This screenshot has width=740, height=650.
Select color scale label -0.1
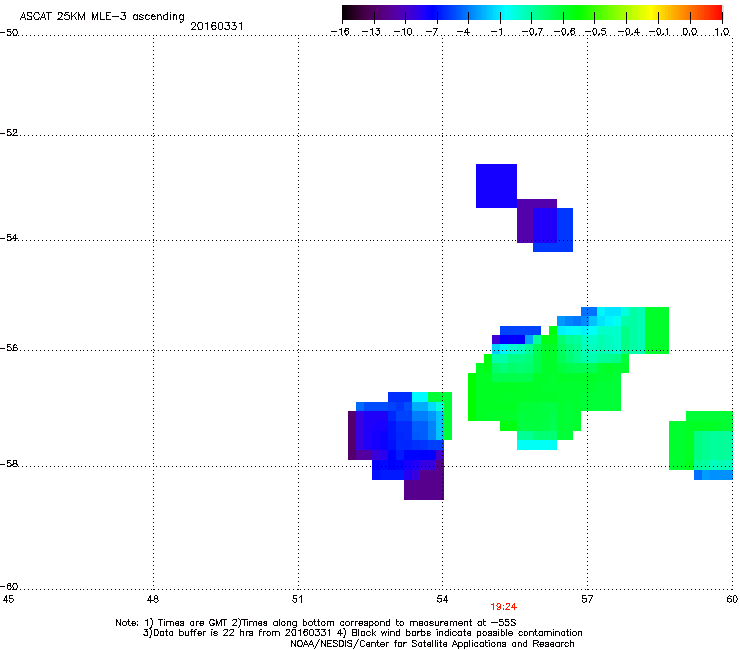tap(659, 32)
